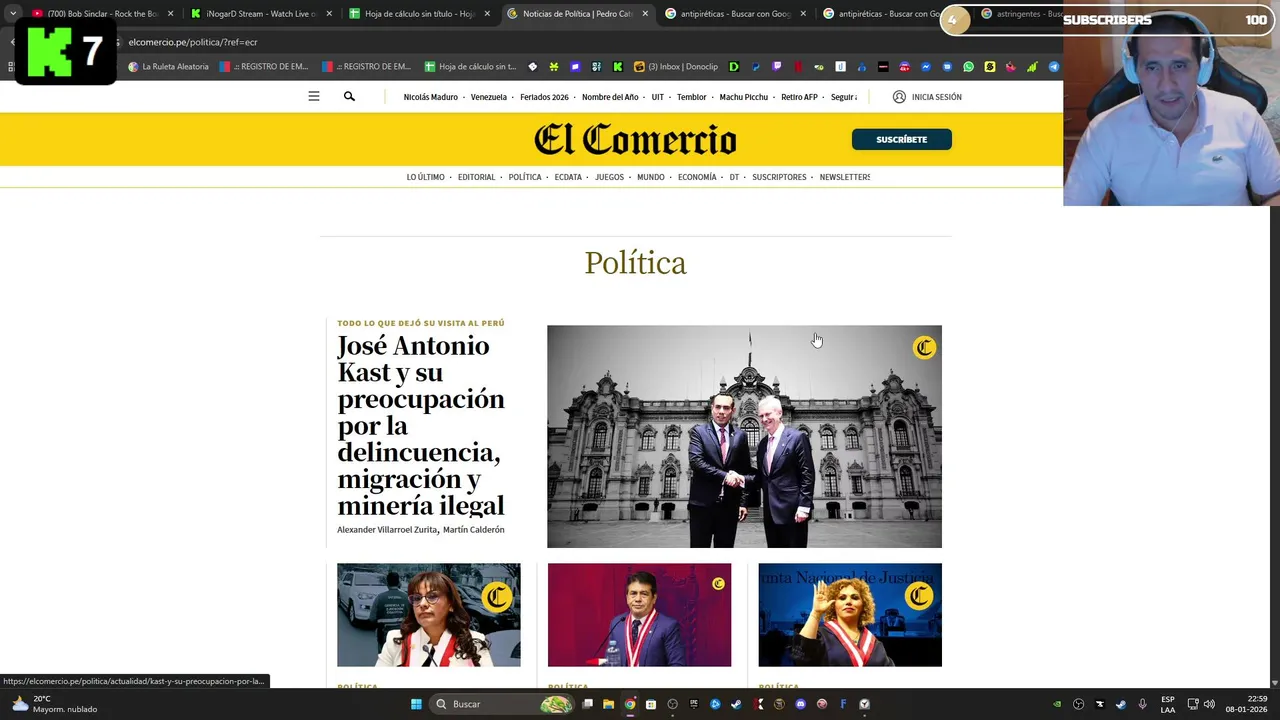The image size is (1280, 720).
Task: Open La Ruleta Aleatoria bookmark
Action: click(x=168, y=67)
